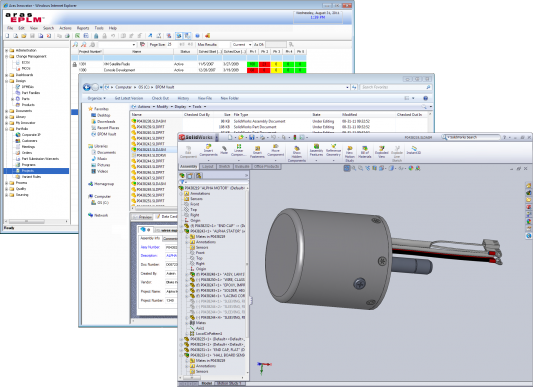The image size is (533, 387).
Task: Switch to the Evaluate tab
Action: [x=242, y=166]
